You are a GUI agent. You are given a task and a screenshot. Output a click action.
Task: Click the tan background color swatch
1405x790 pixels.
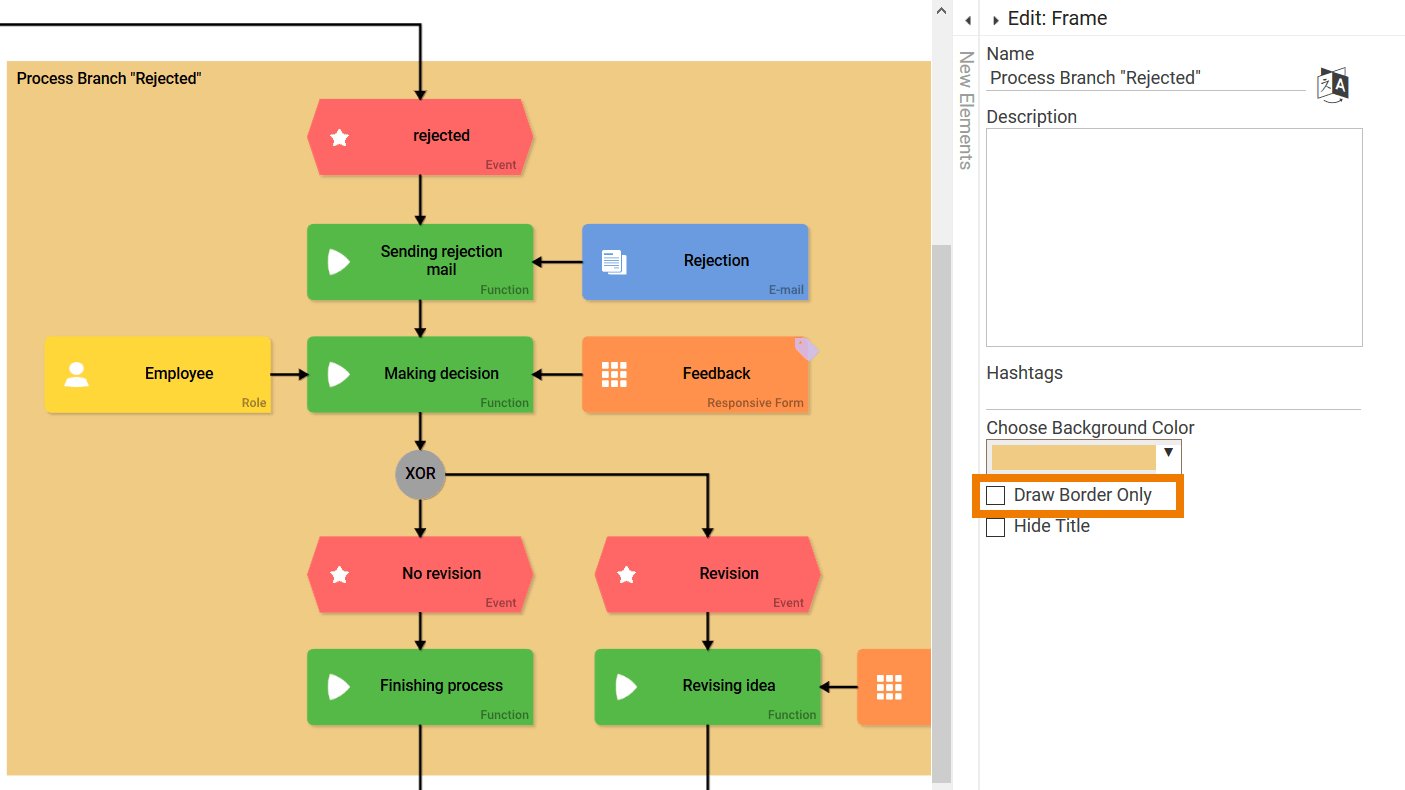tap(1073, 458)
